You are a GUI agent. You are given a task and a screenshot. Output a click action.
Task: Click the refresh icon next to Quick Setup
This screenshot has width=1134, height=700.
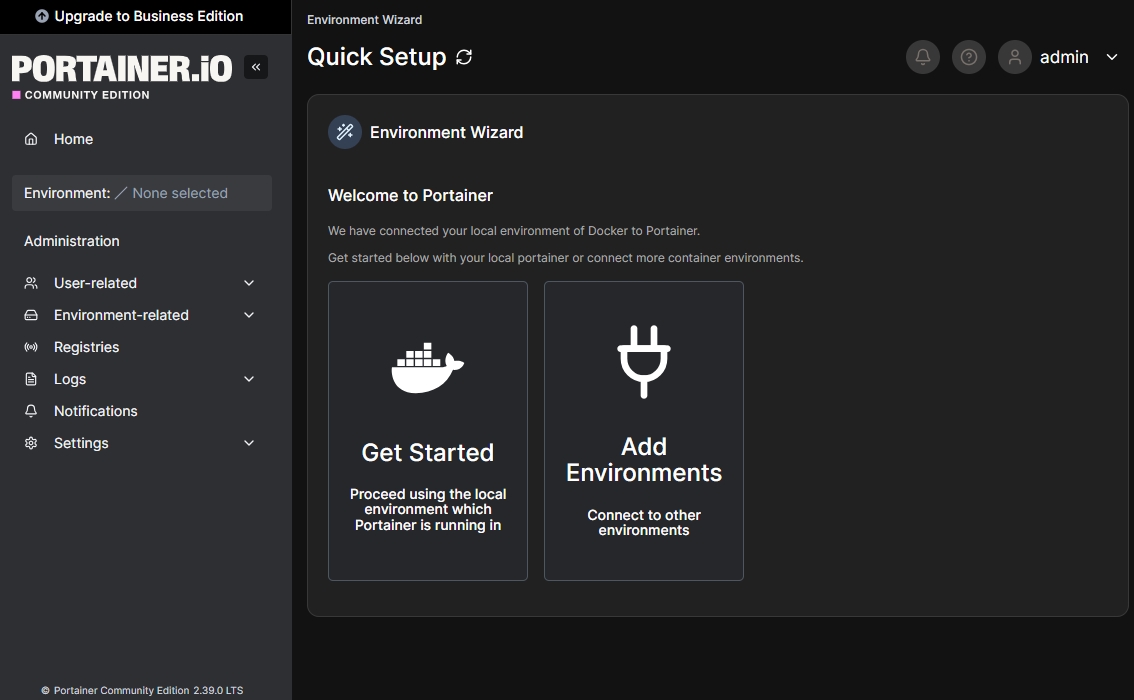tap(463, 57)
